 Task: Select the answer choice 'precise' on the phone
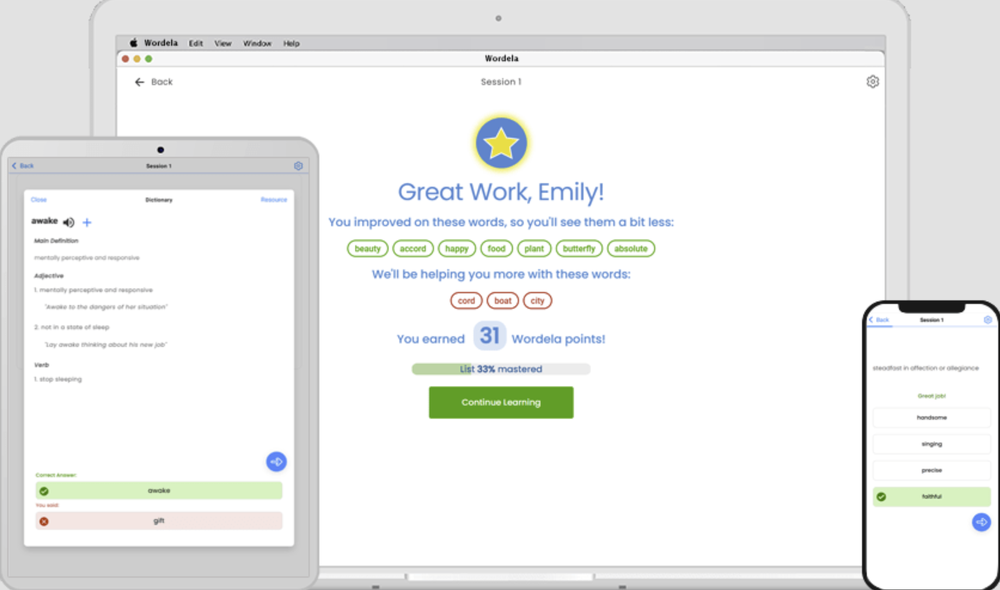pos(931,469)
